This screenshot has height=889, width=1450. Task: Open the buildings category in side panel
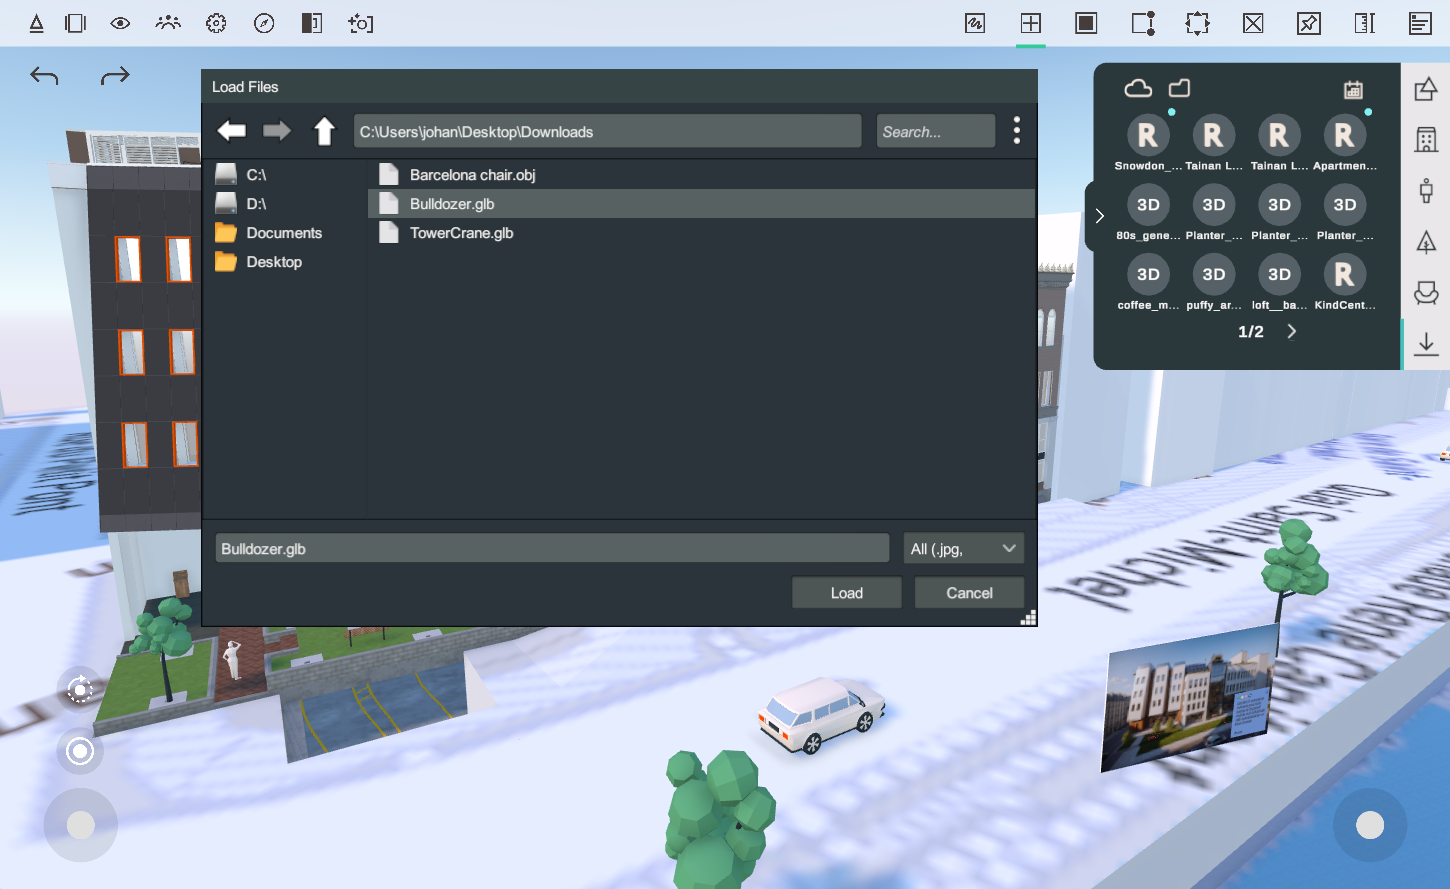pos(1426,139)
